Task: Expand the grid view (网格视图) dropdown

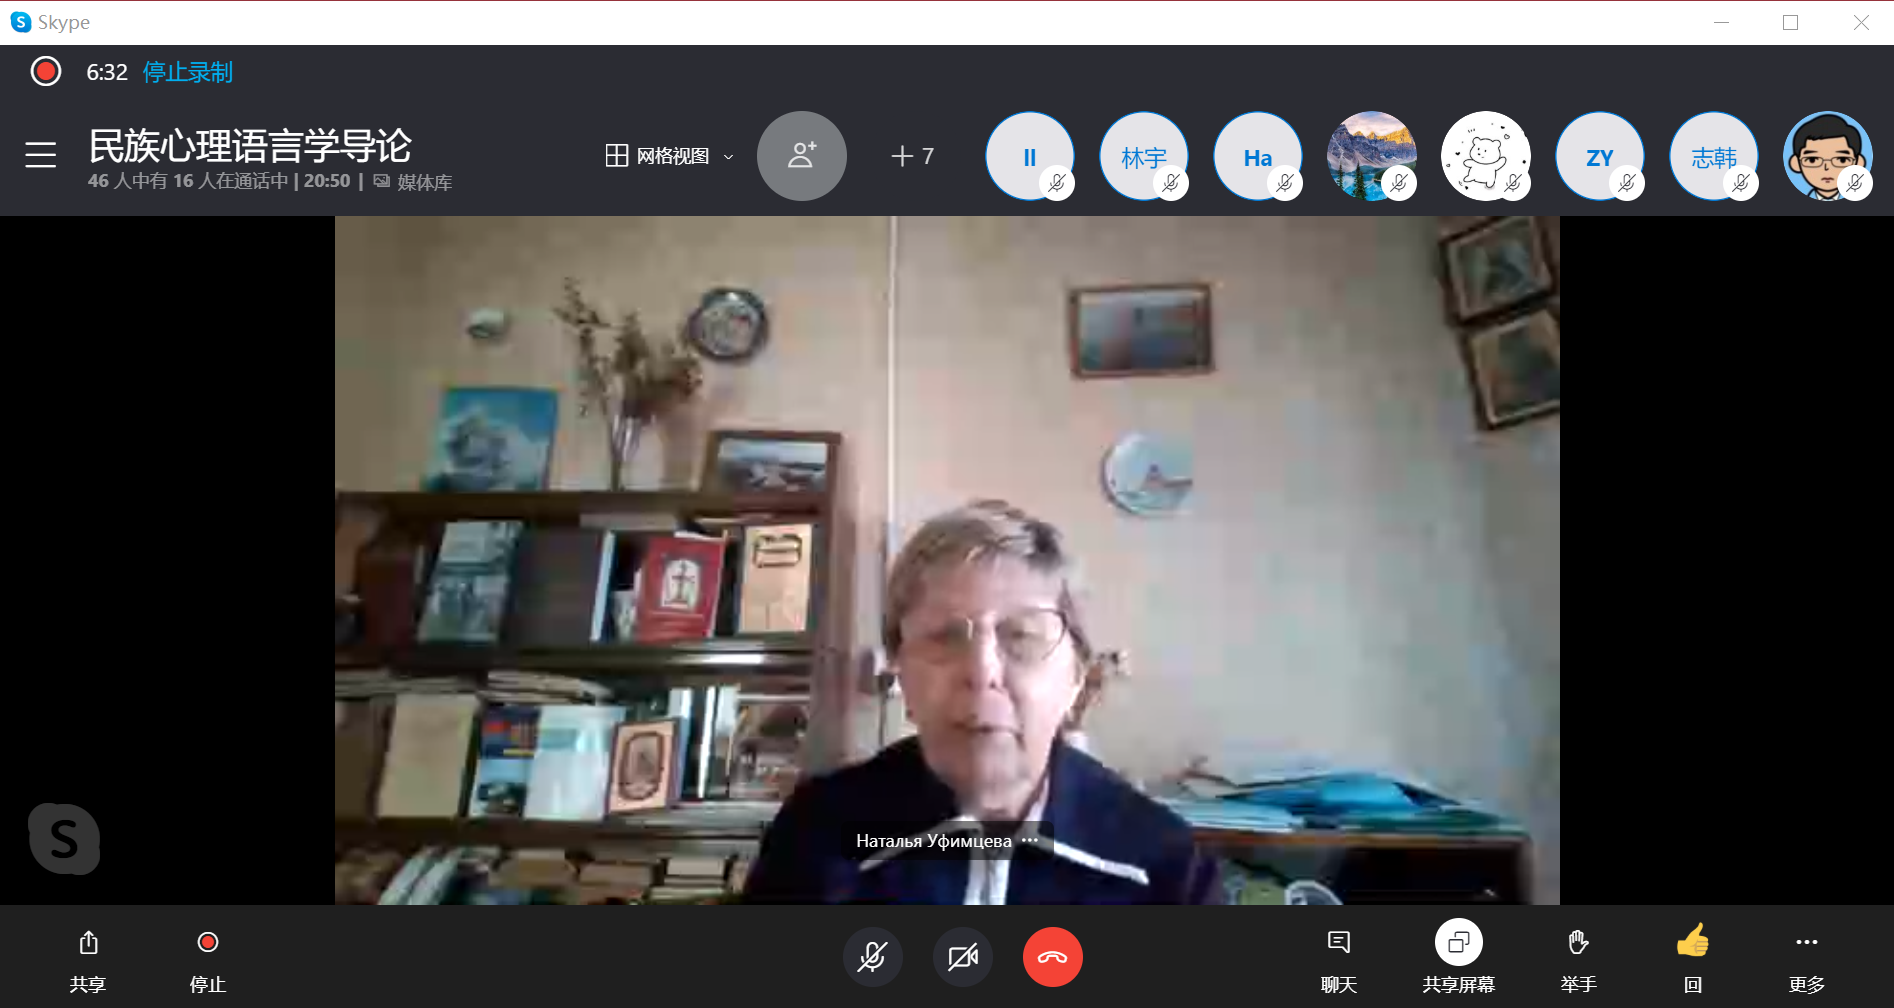Action: click(x=670, y=156)
